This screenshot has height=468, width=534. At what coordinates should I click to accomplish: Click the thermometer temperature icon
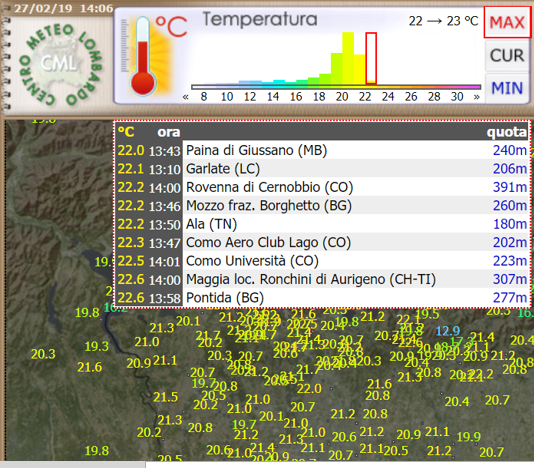point(144,57)
